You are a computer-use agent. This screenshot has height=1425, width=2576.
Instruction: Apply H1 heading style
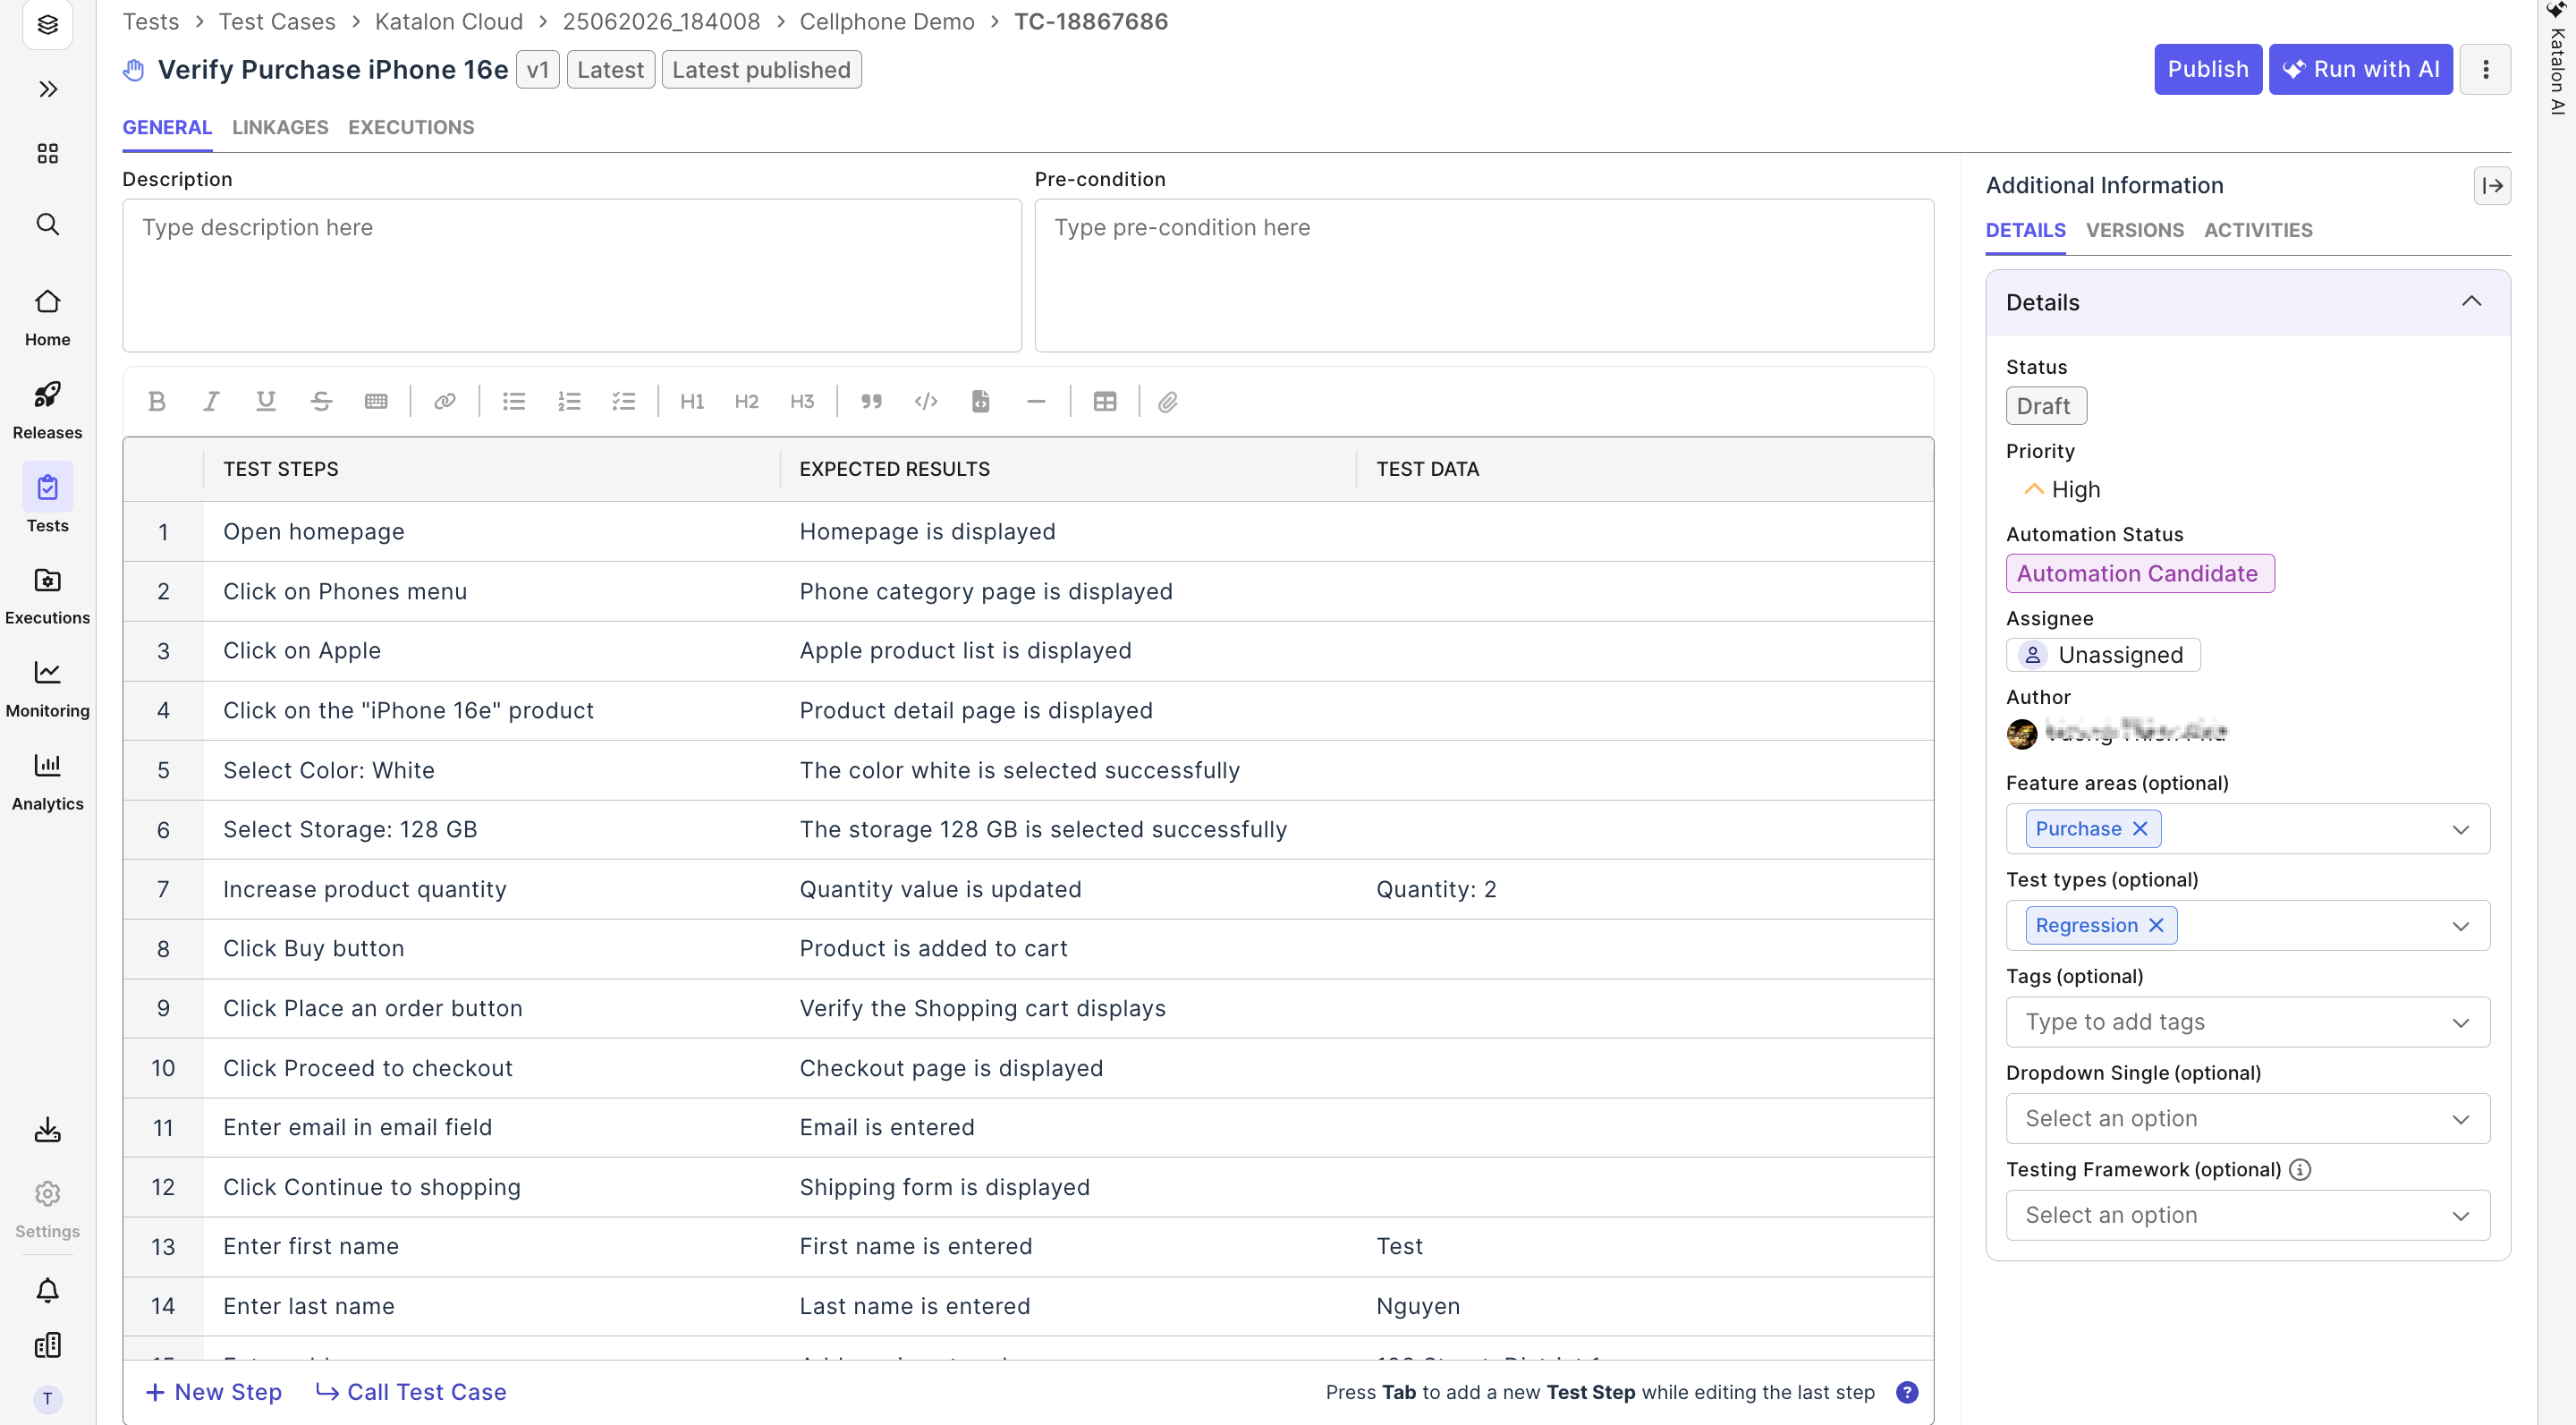coord(692,402)
